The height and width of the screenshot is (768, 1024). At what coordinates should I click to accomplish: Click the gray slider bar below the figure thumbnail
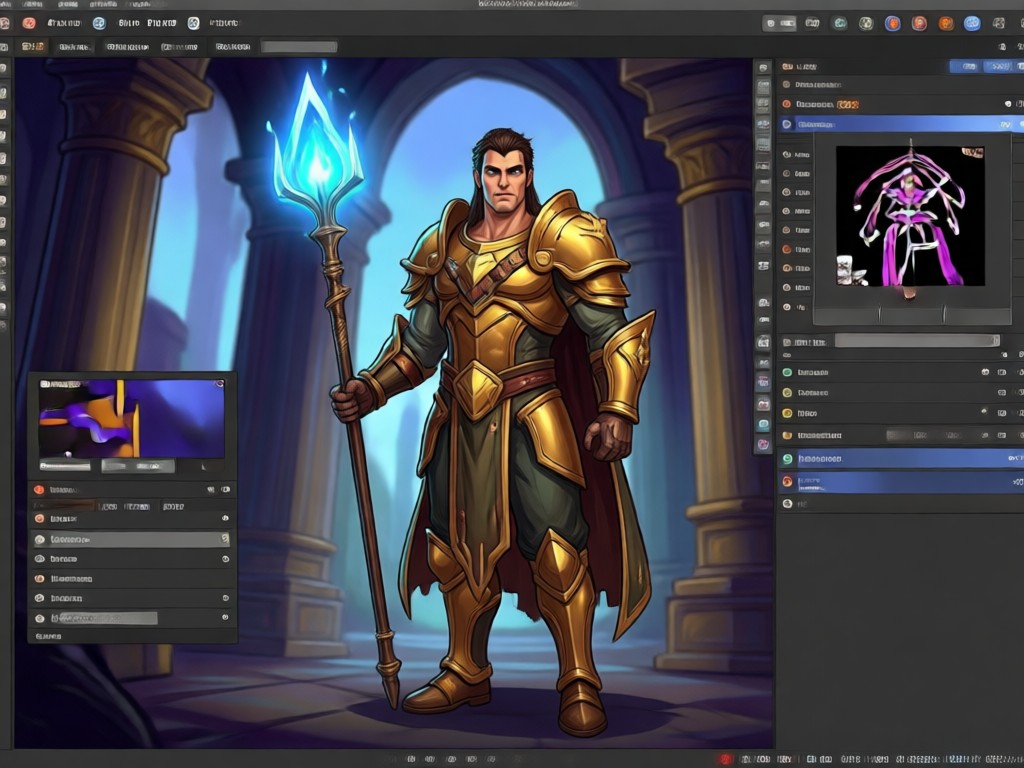[x=917, y=341]
